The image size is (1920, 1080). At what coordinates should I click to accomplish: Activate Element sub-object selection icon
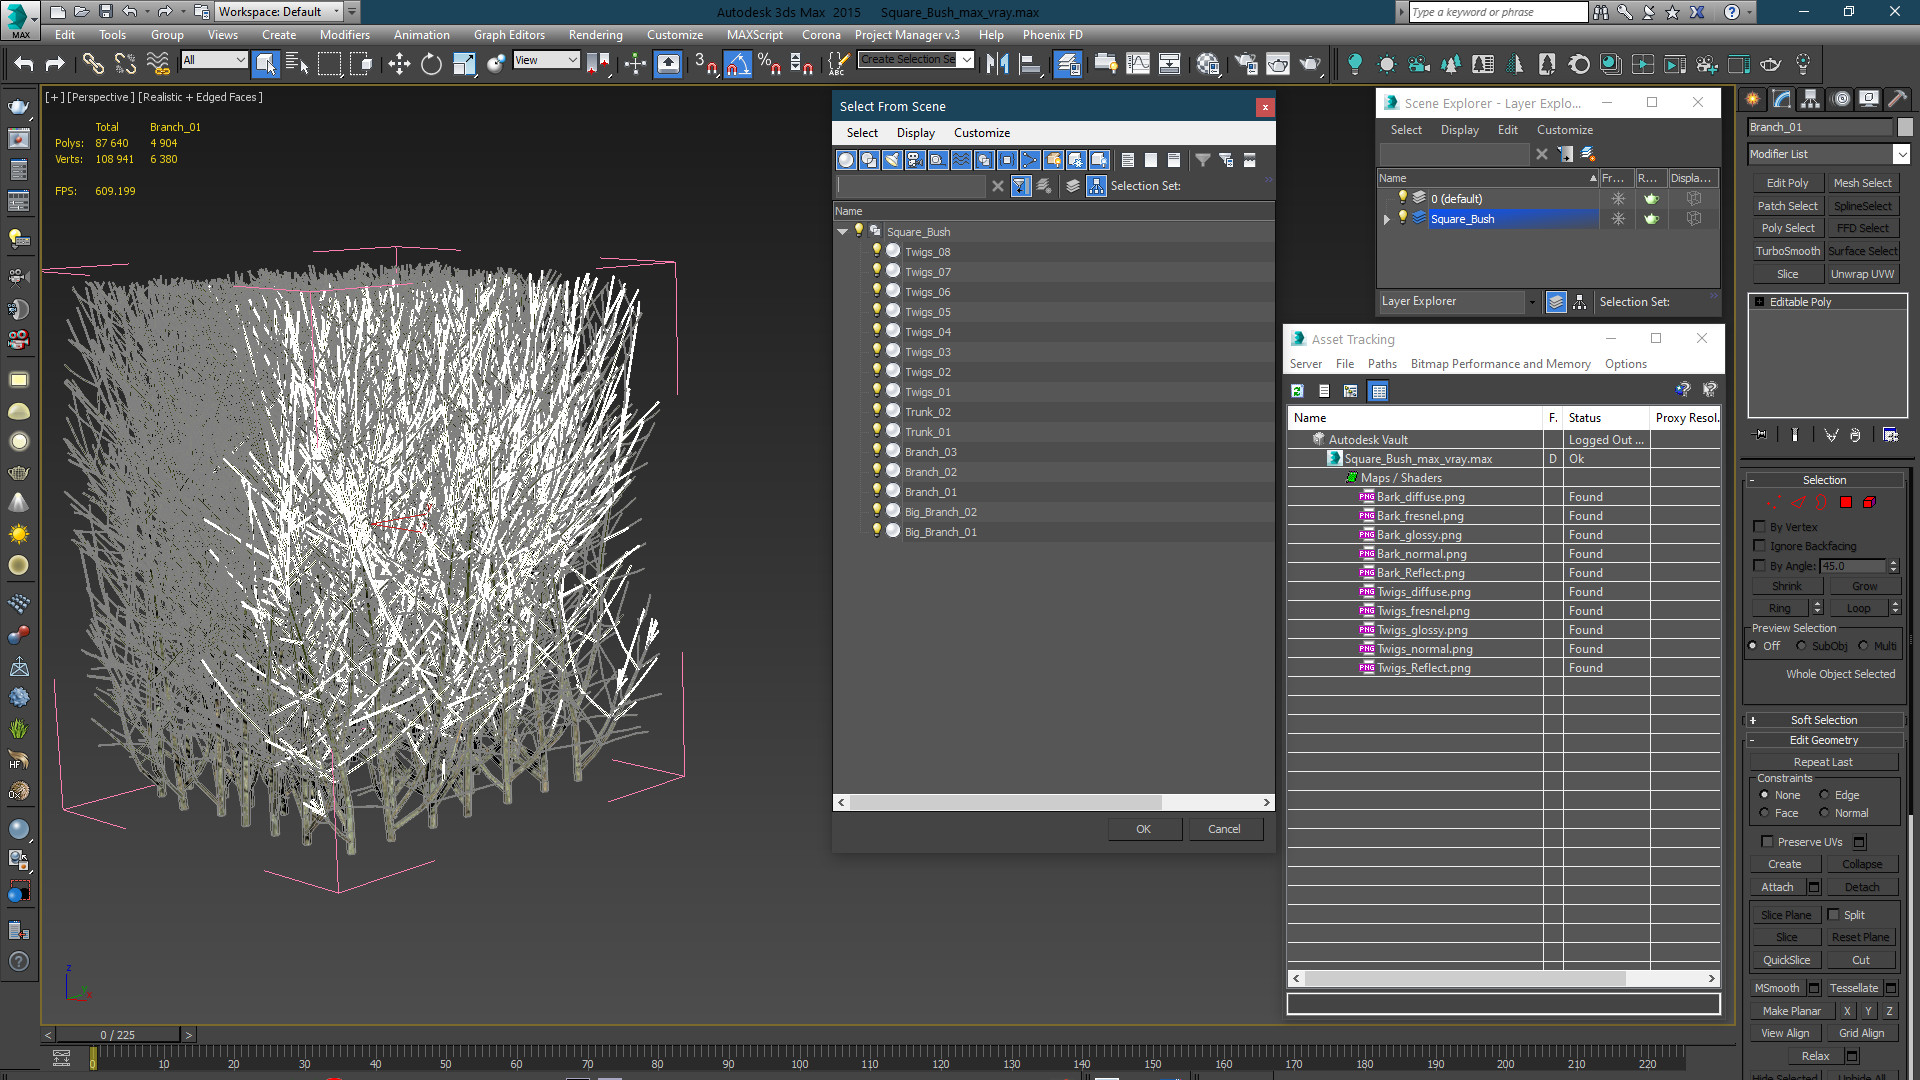click(x=1869, y=502)
